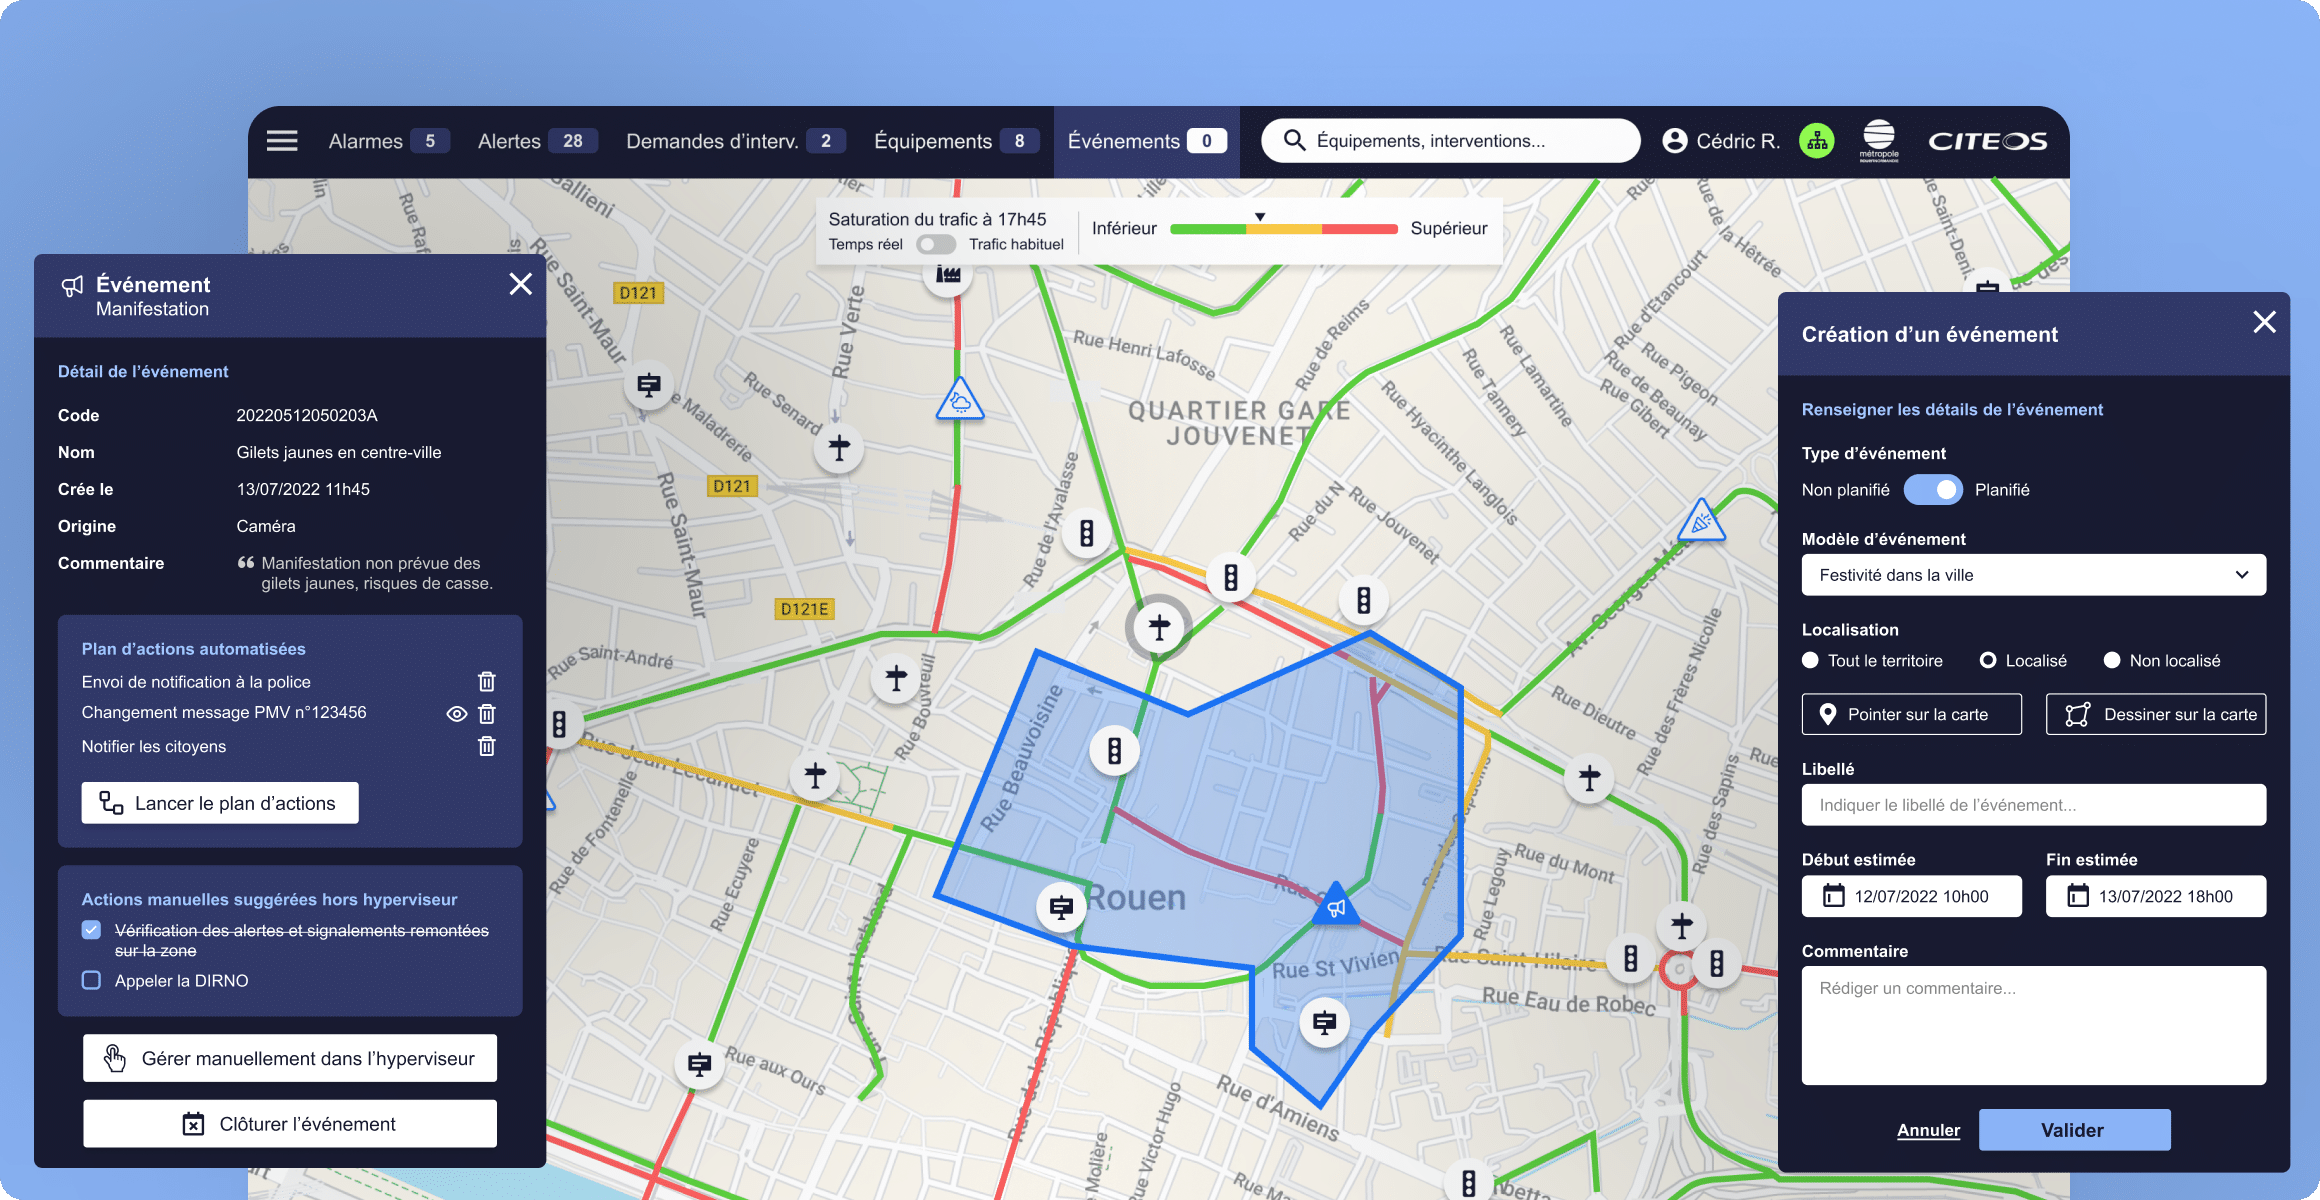Click message sign marker near Rue aux Ours

(x=700, y=1064)
